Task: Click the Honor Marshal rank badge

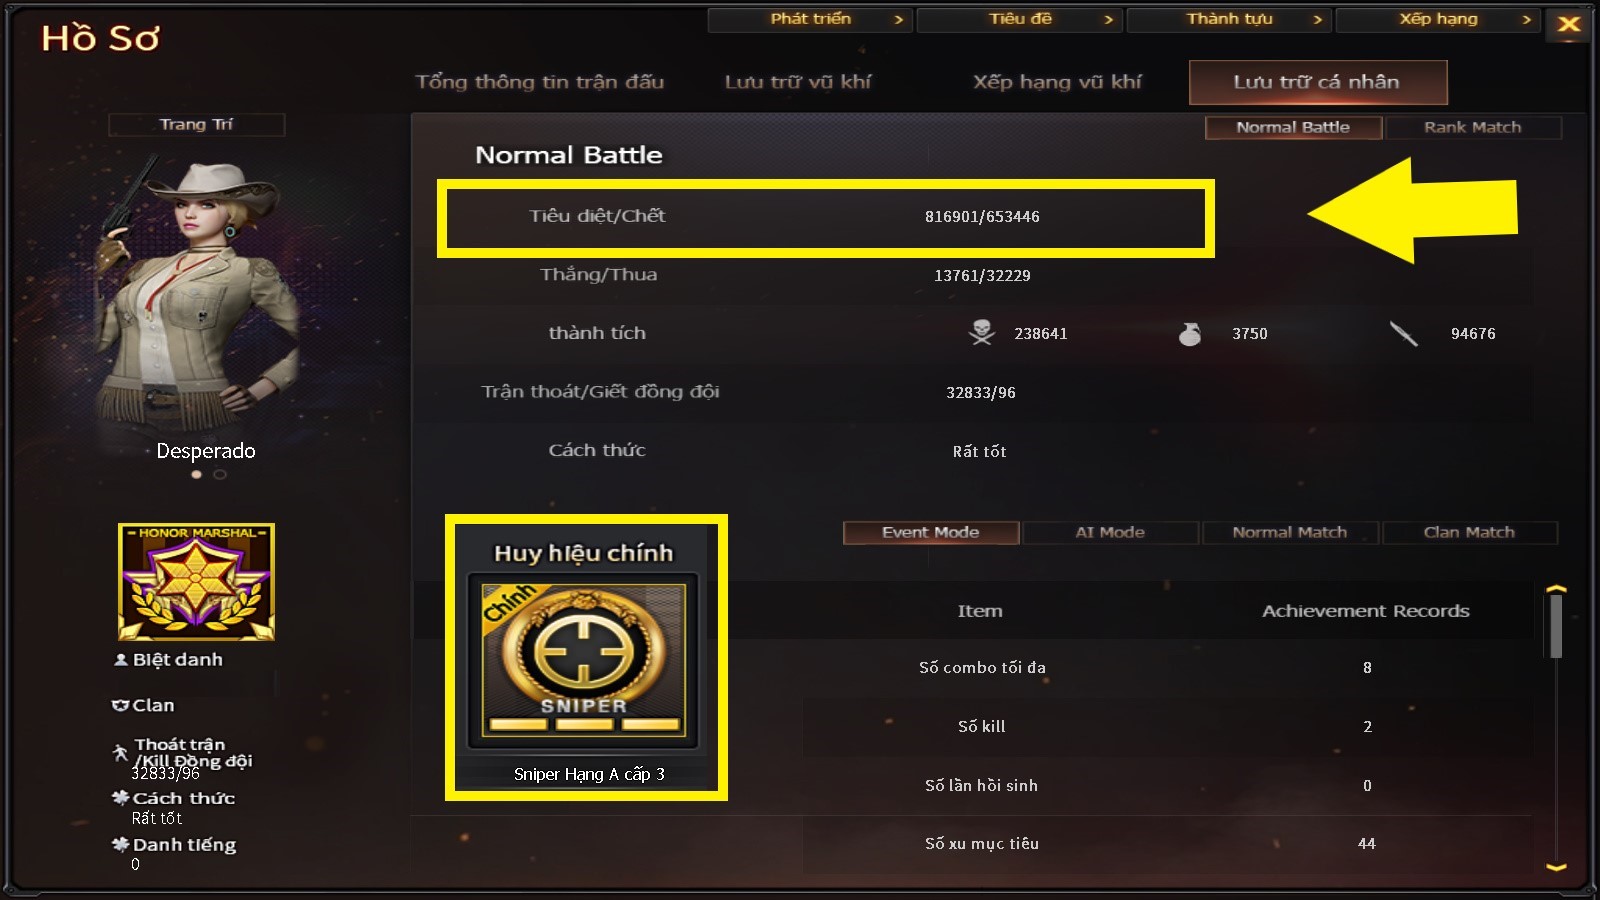Action: [x=196, y=582]
